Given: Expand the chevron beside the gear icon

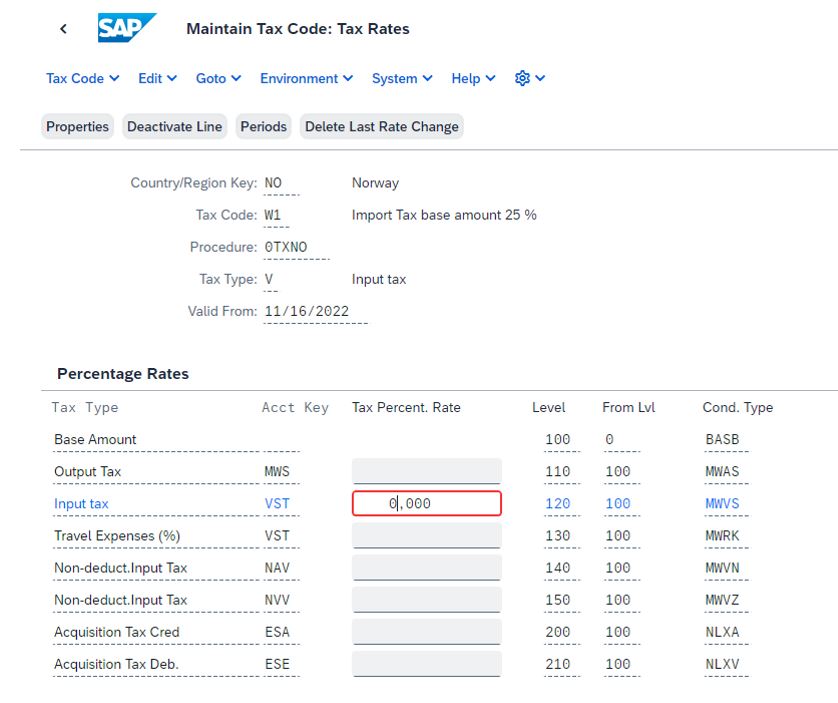Looking at the screenshot, I should (x=540, y=78).
